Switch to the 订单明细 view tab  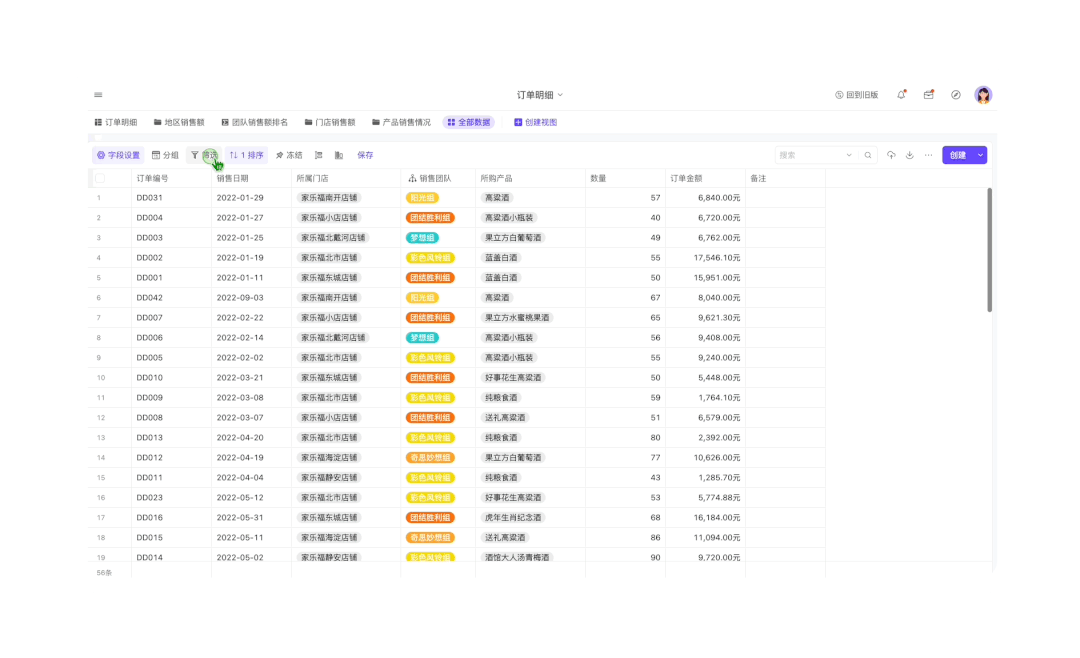tap(116, 123)
